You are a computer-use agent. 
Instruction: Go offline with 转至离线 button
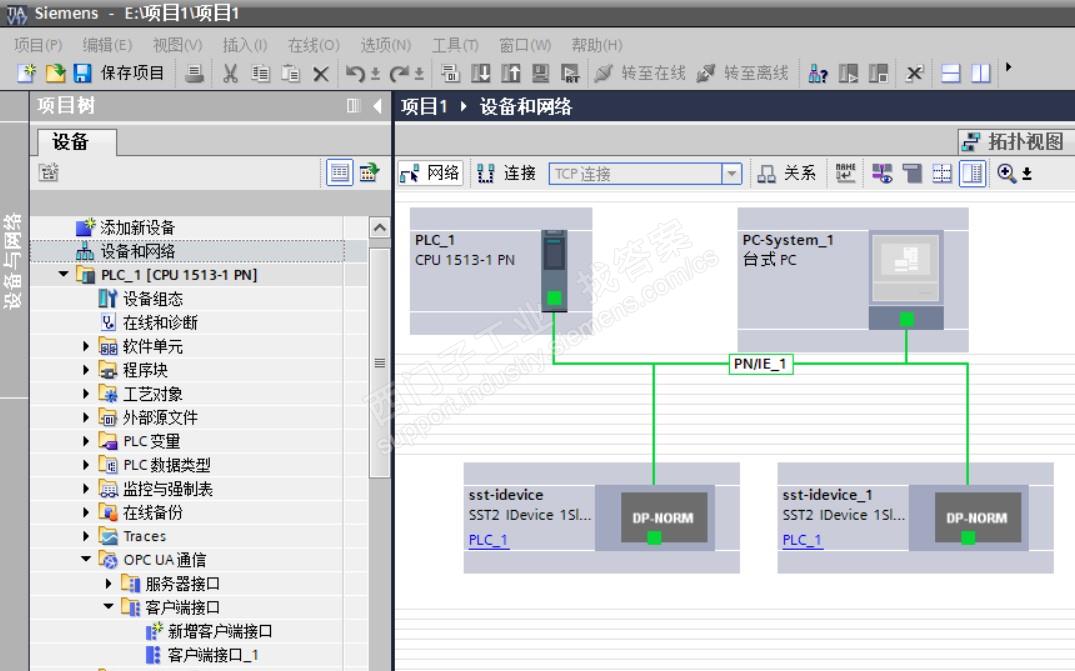coord(742,73)
